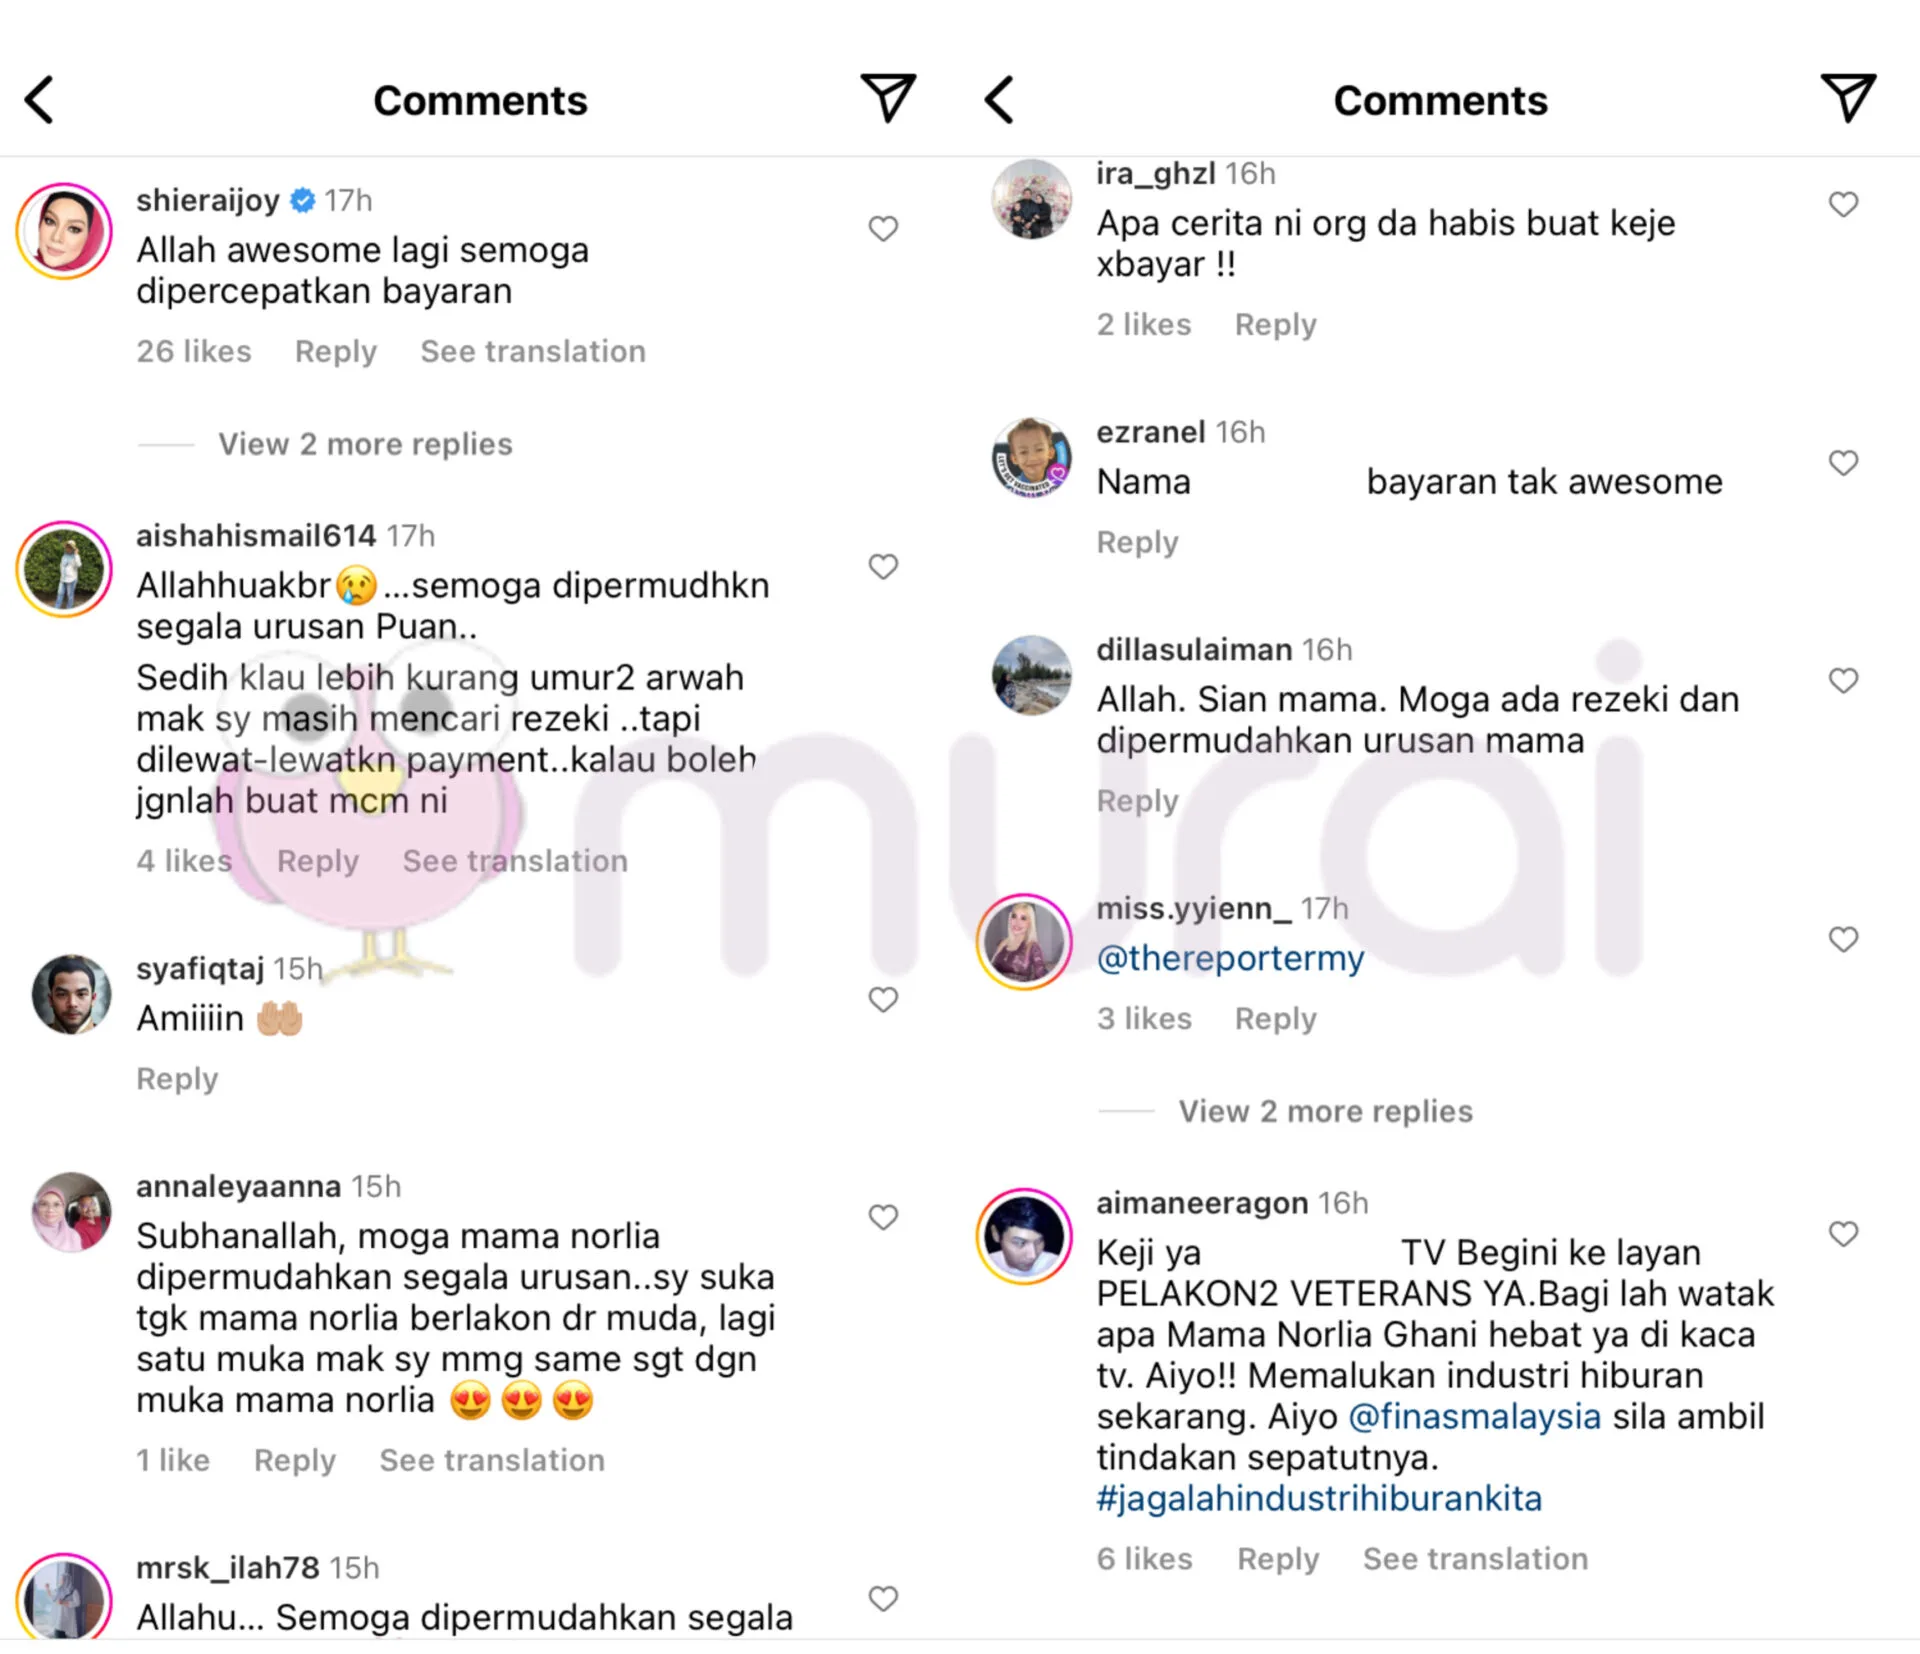Open direct share icon in left Comments header
This screenshot has height=1654, width=1920.
[x=888, y=98]
